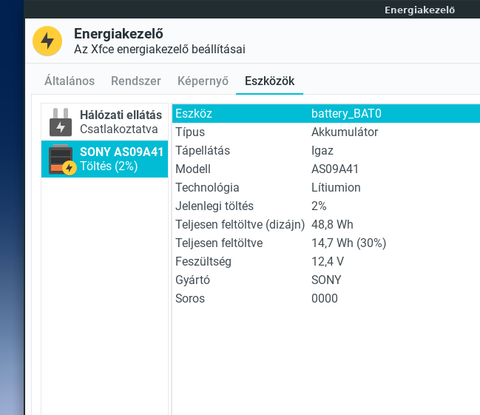Click the Feszültség 12,4 V row
Image resolution: width=480 pixels, height=415 pixels.
click(x=326, y=262)
